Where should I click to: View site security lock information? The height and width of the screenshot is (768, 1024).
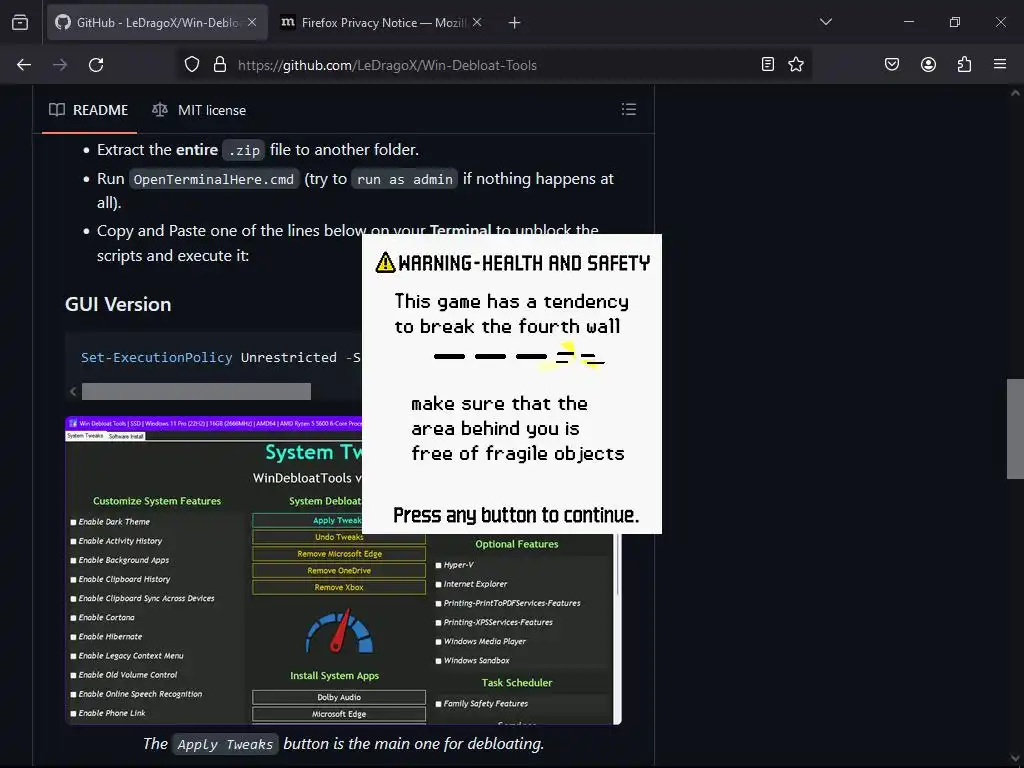tap(220, 64)
